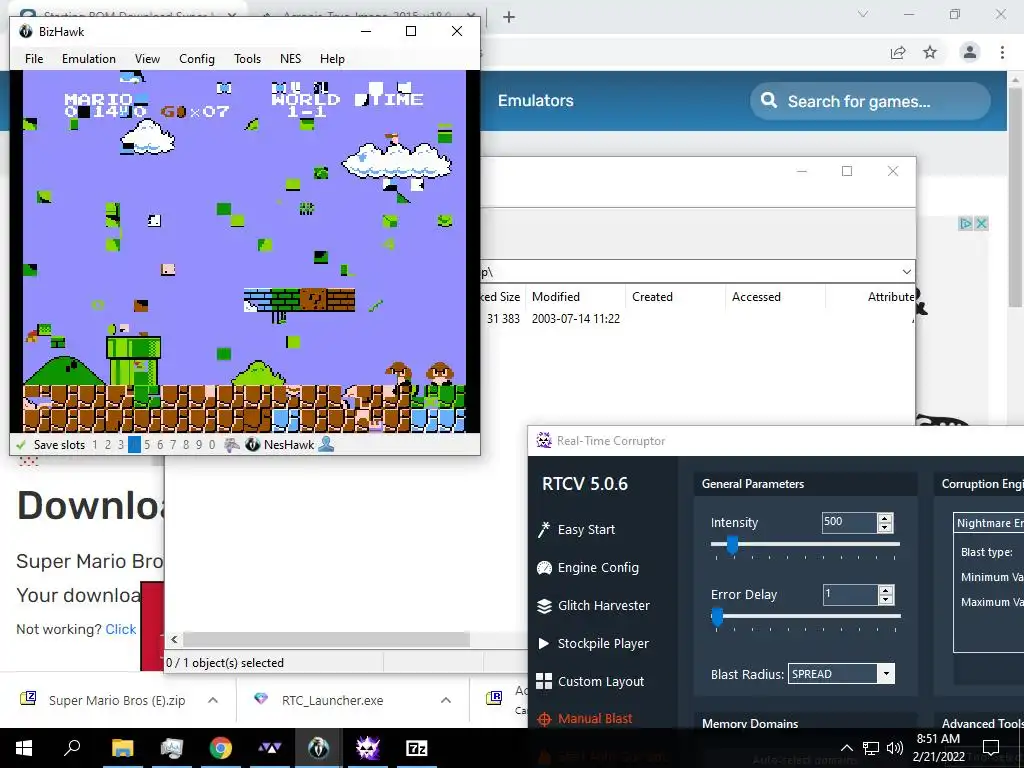Open the Chrome profile avatar icon
This screenshot has width=1024, height=768.
970,52
